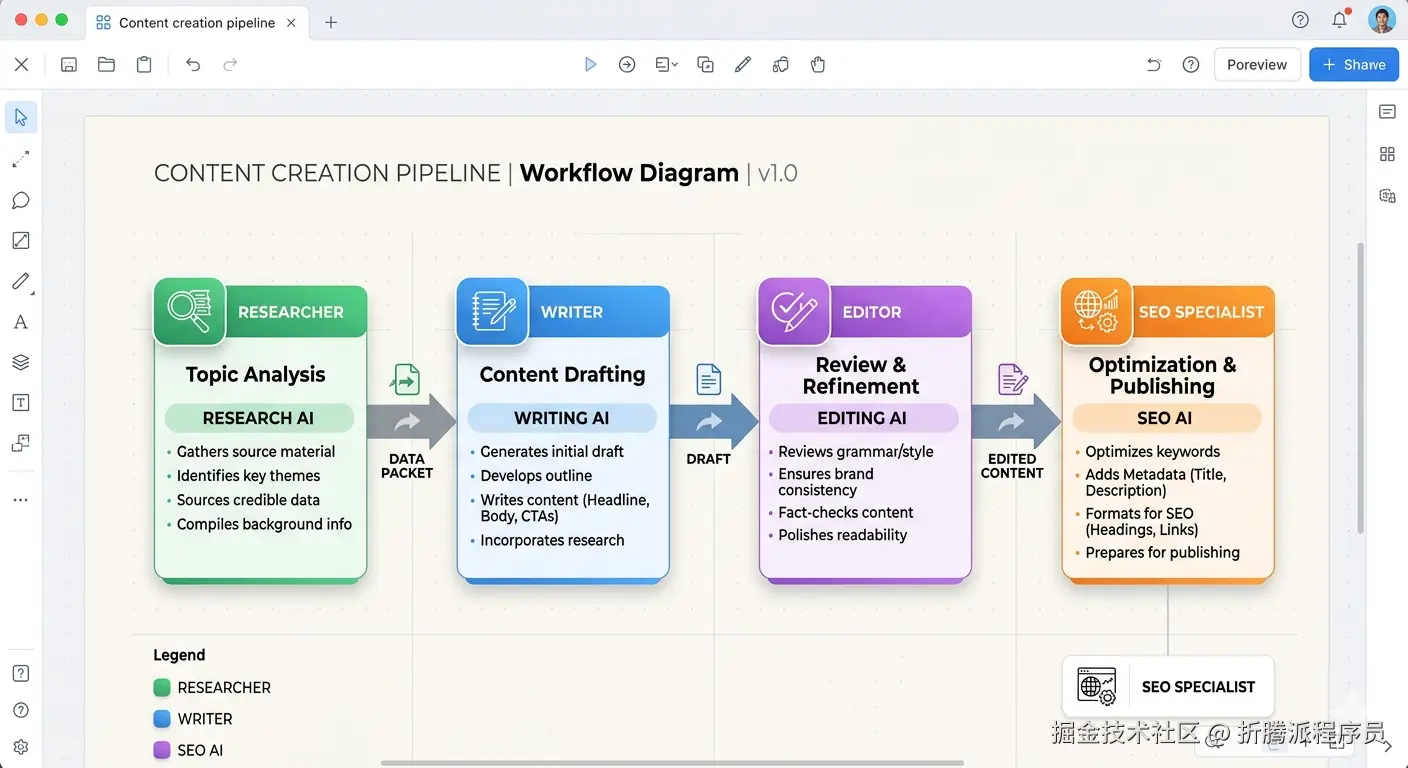Image resolution: width=1408 pixels, height=768 pixels.
Task: Click the Preview button
Action: pyautogui.click(x=1257, y=65)
